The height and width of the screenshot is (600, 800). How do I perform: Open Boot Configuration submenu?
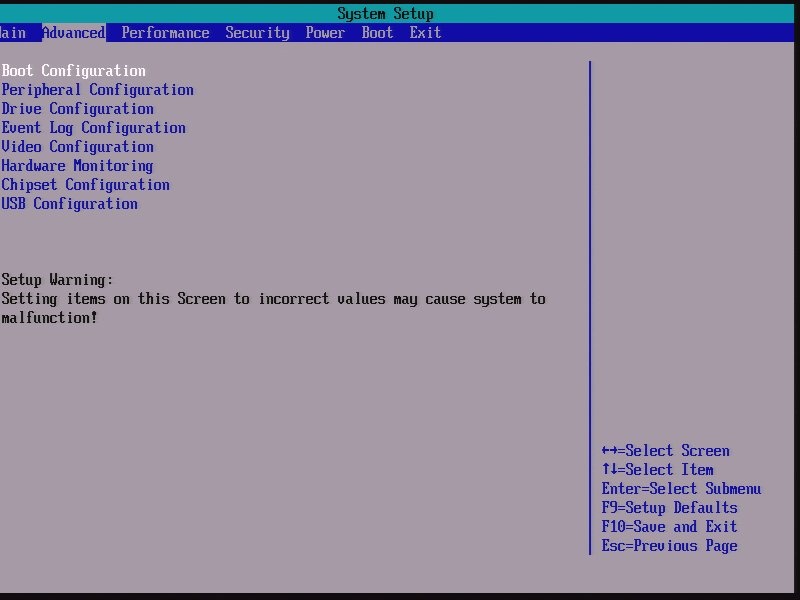[73, 70]
